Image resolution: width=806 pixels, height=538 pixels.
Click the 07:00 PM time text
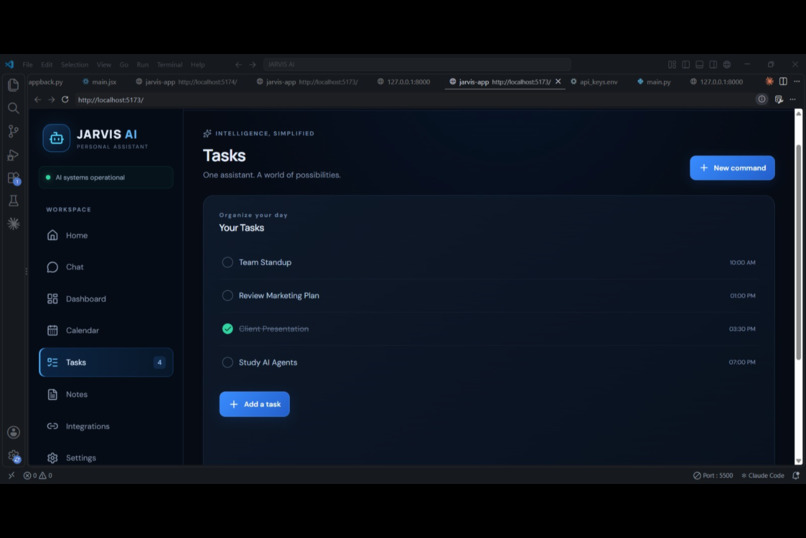click(742, 362)
